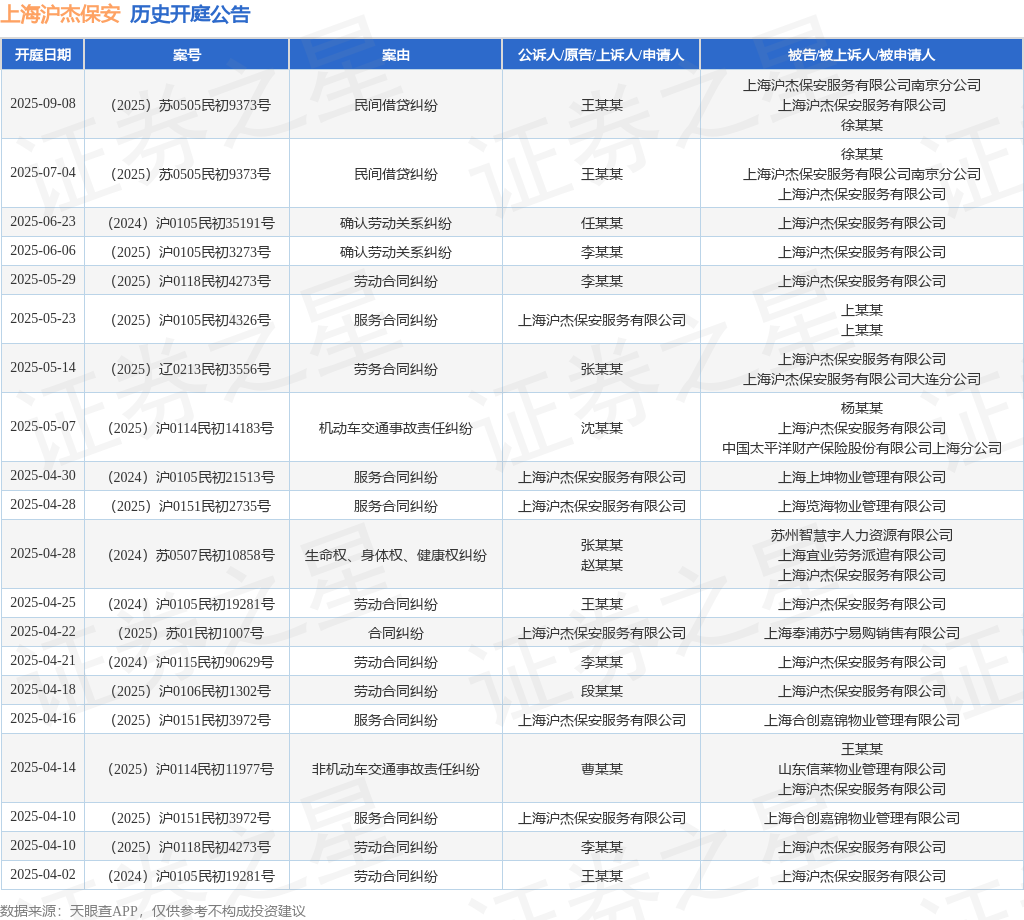Click defendant 苏州智慧宇人力资源有限公司
Viewport: 1024px width, 920px height.
pyautogui.click(x=861, y=535)
